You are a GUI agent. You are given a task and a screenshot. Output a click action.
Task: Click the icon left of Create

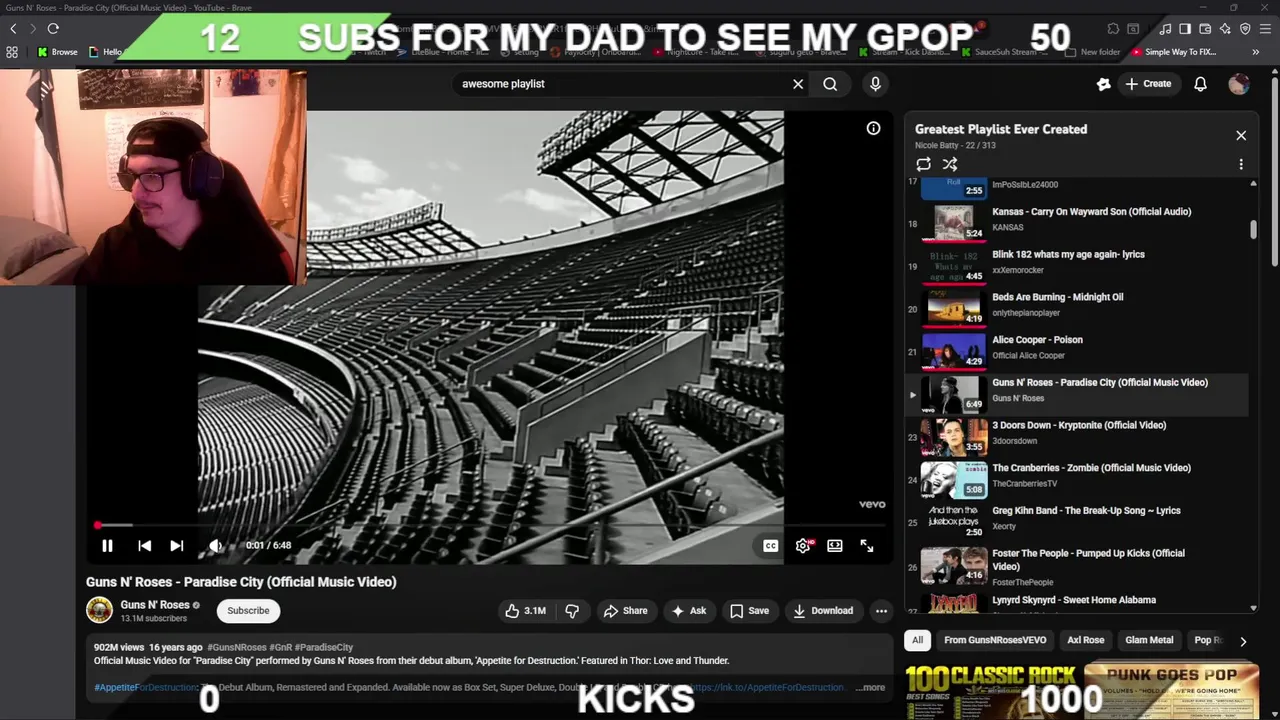tap(1103, 84)
